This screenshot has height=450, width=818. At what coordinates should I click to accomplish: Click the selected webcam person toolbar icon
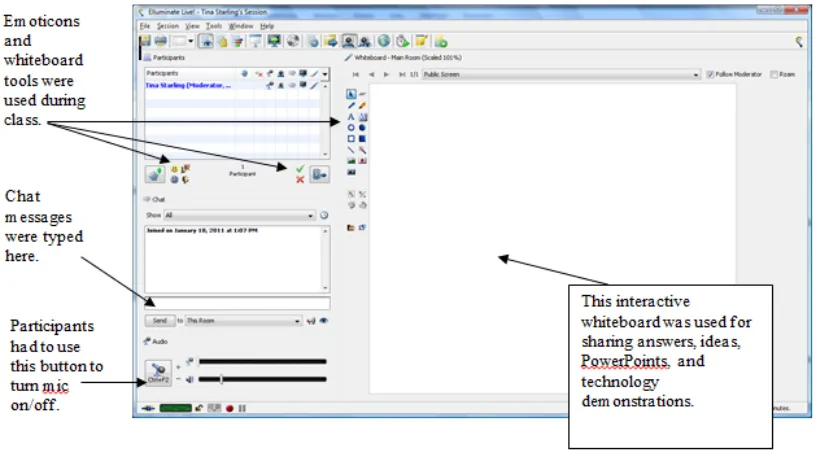point(348,41)
